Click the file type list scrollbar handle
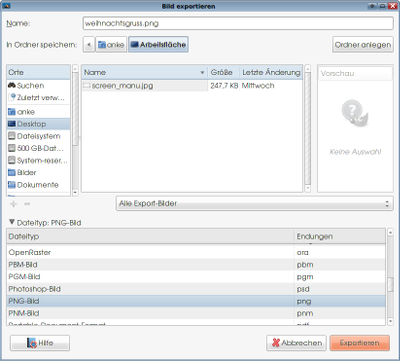Image resolution: width=400 pixels, height=361 pixels. point(390,285)
